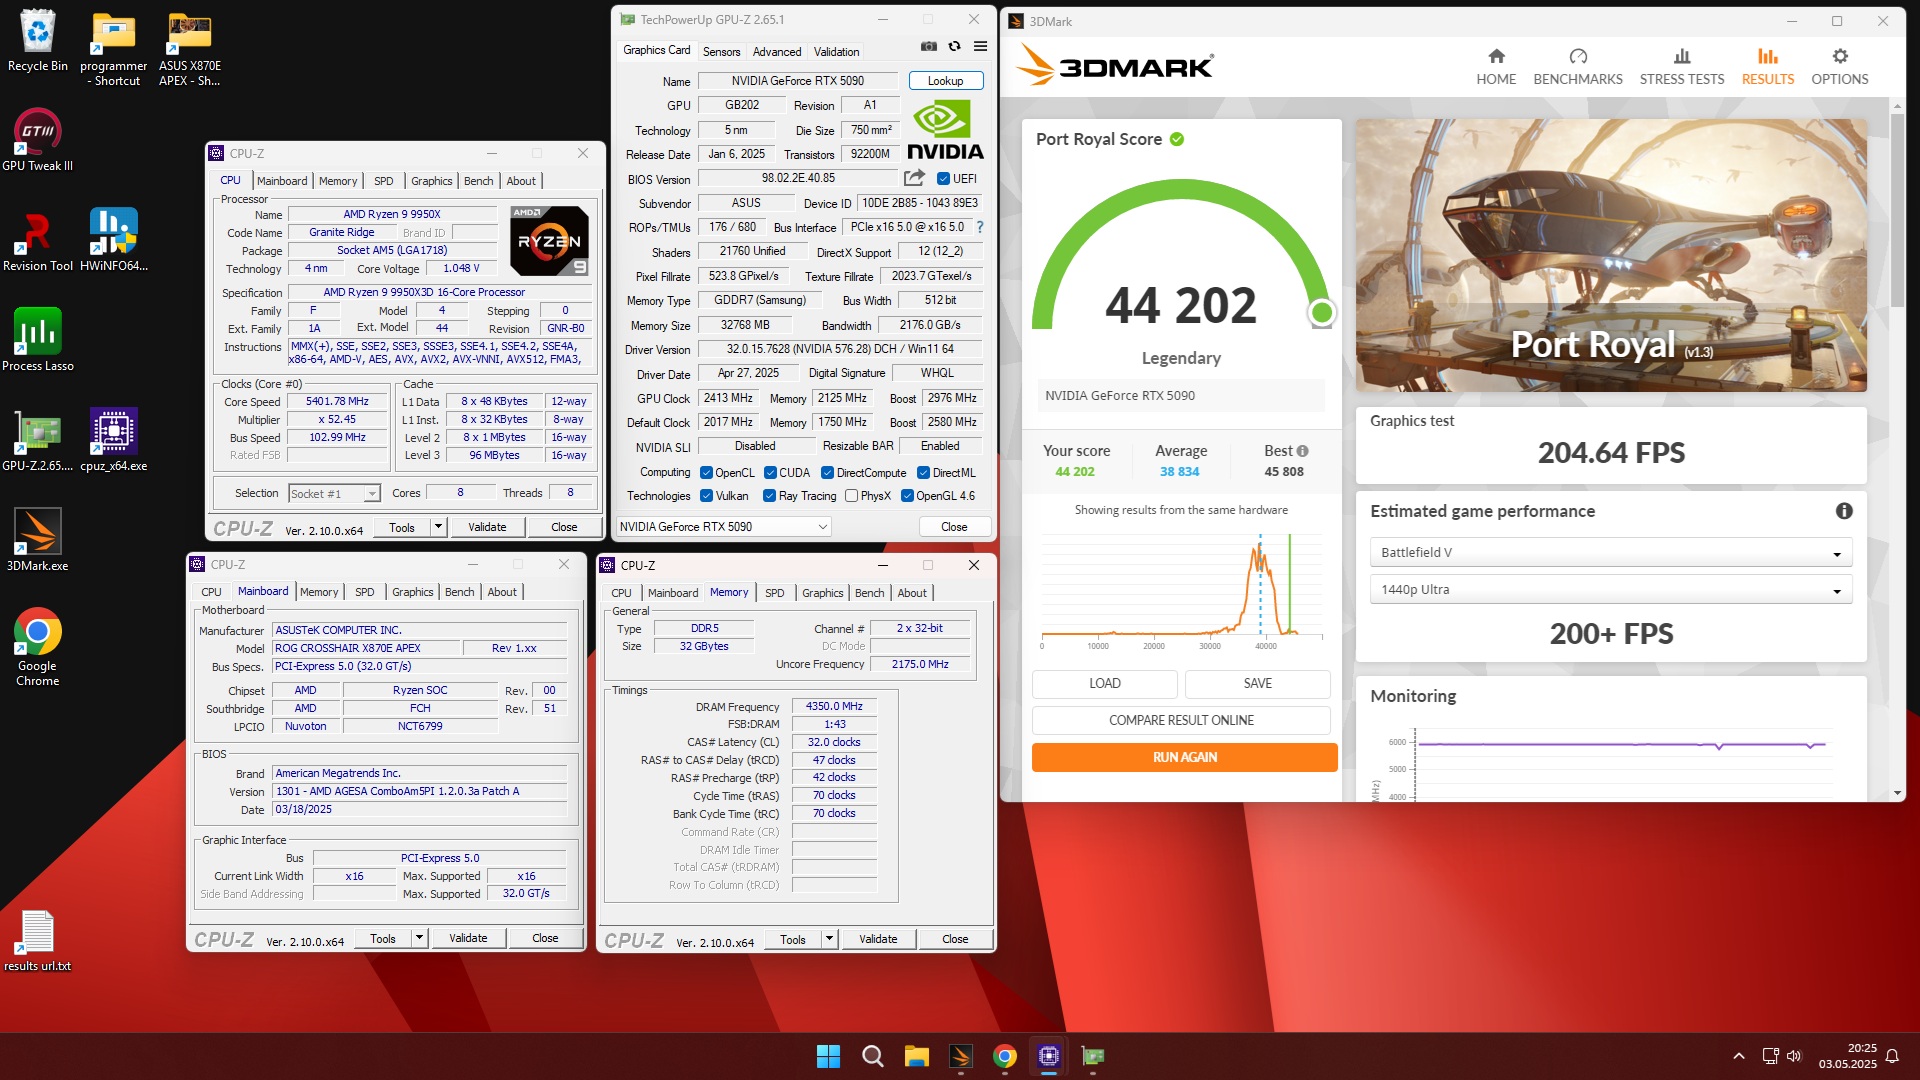
Task: Show hidden system tray icons chevron
Action: pos(1739,1056)
